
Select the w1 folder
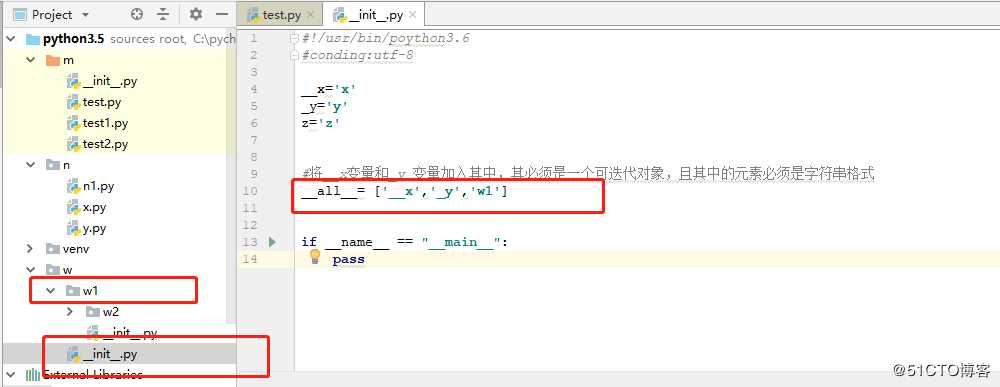(91, 291)
